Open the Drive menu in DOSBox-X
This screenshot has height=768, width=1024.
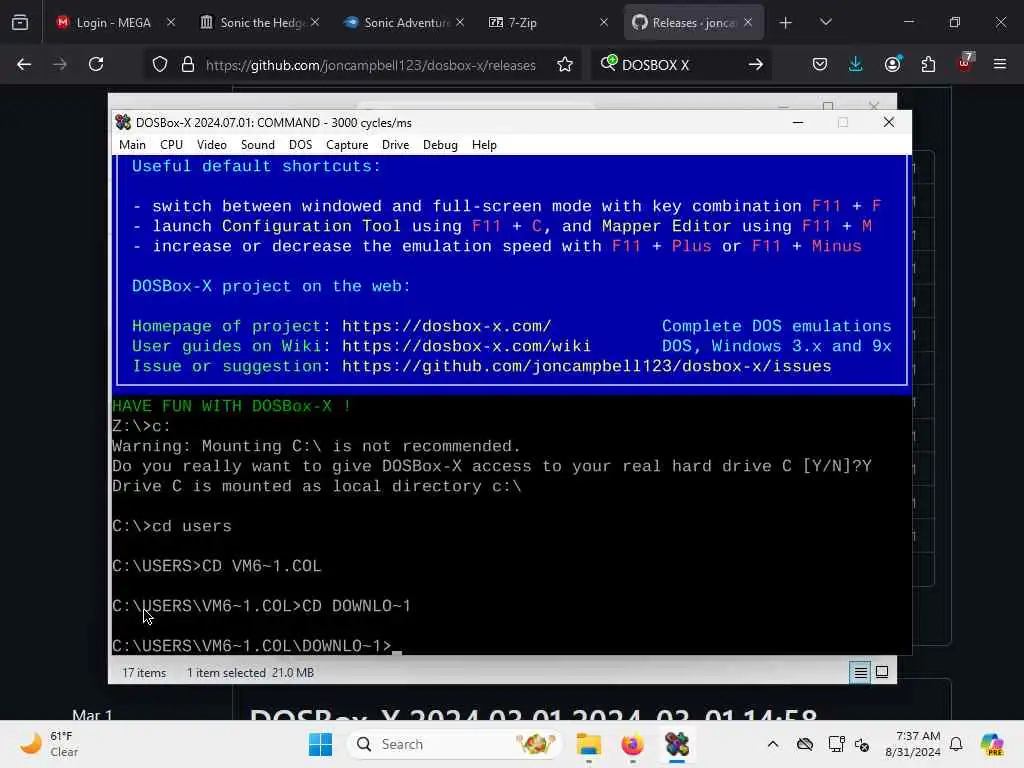[395, 145]
